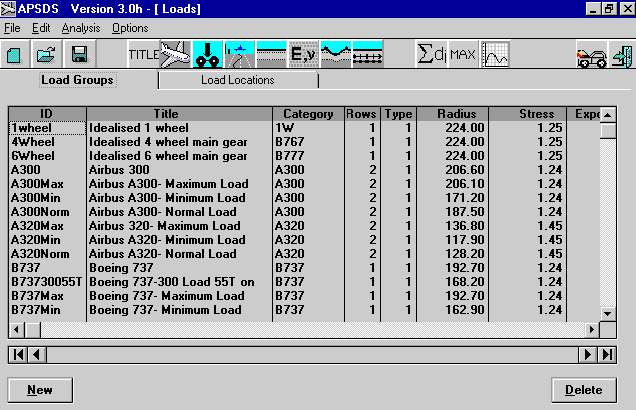
Task: Open the E,v material properties icon
Action: (303, 54)
